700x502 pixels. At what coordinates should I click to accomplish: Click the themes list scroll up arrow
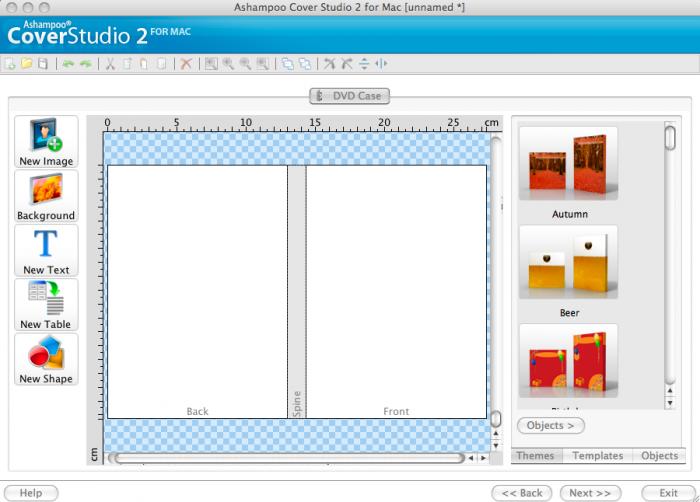point(670,390)
